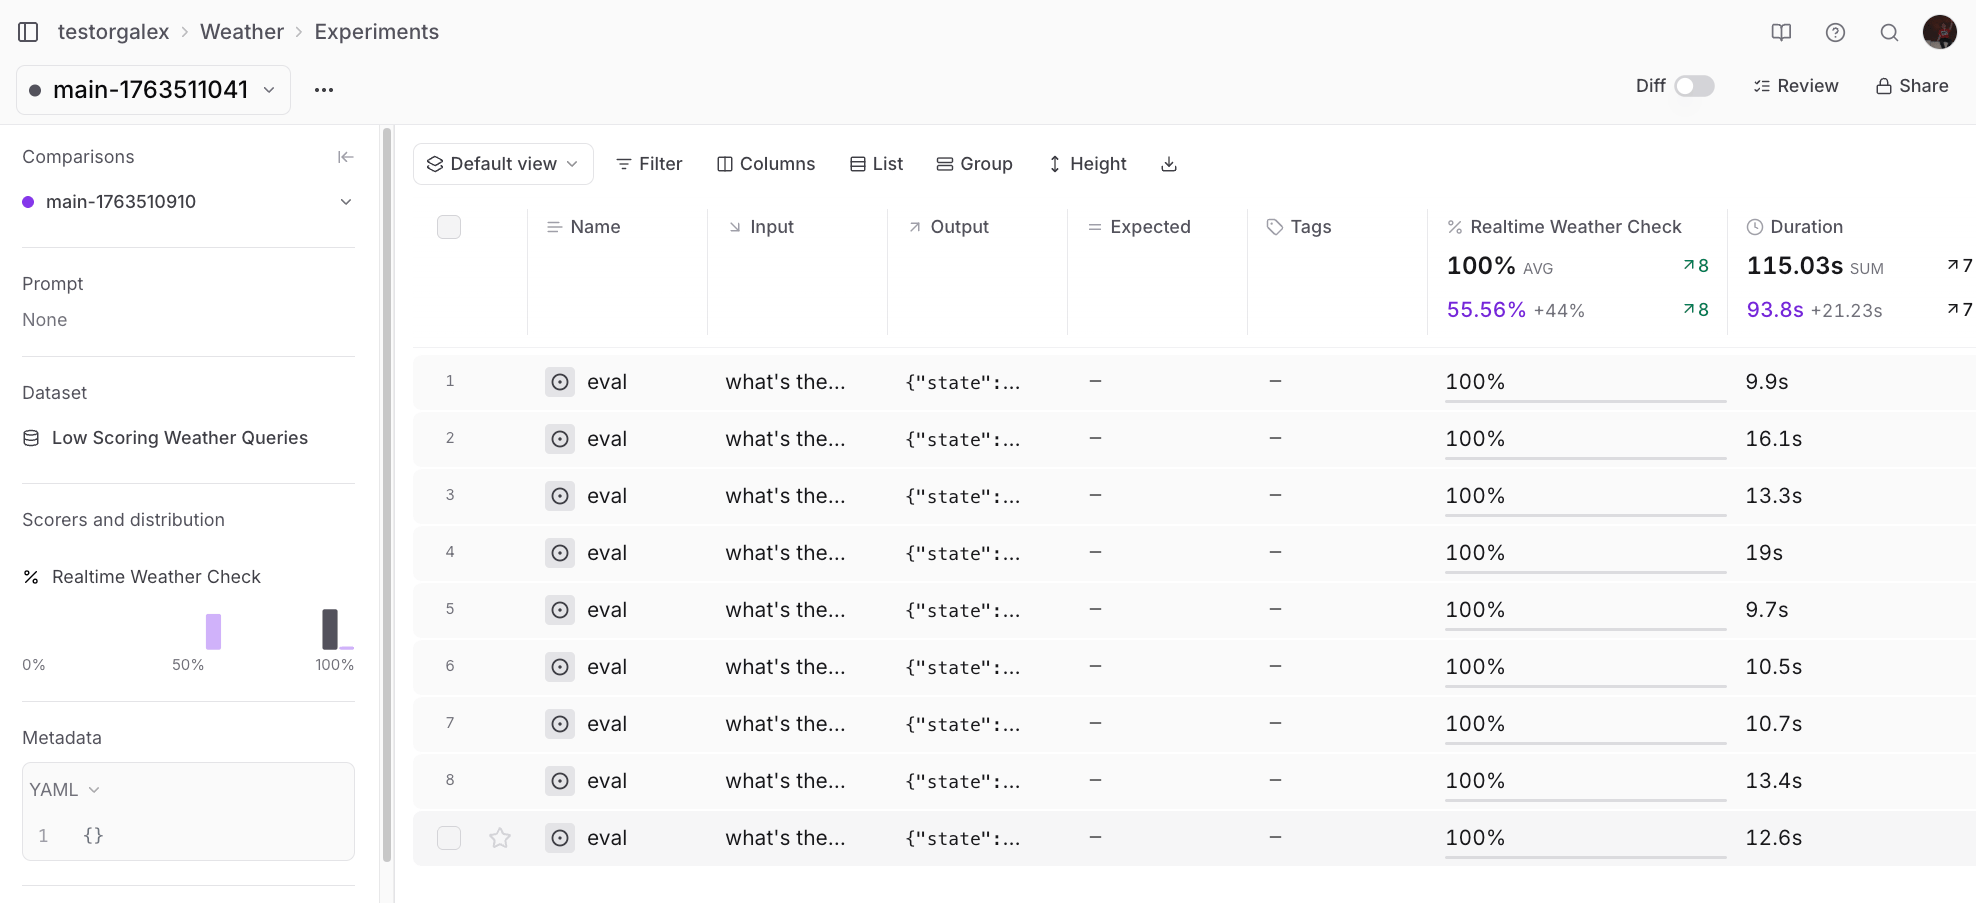
Task: Open search with magnifier icon
Action: coord(1889,32)
